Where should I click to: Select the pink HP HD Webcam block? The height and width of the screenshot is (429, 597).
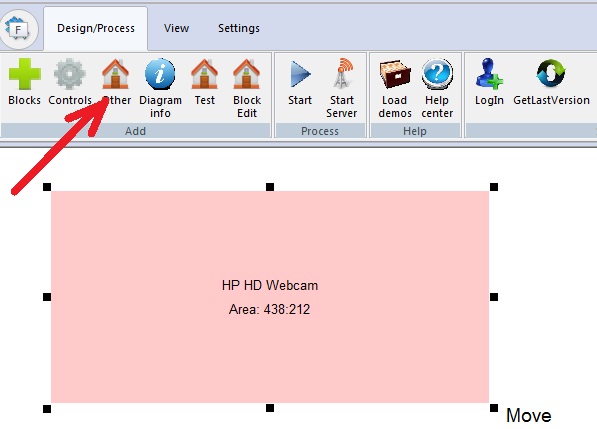tap(270, 297)
